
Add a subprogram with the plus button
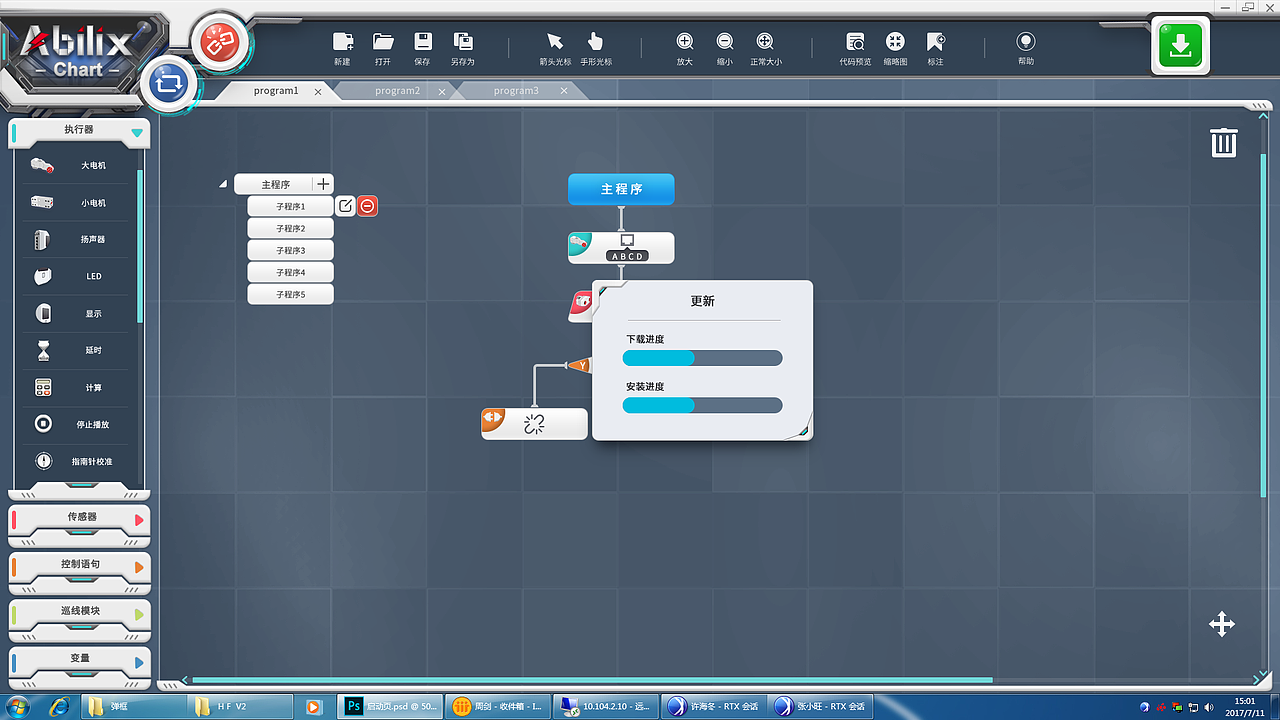(x=323, y=184)
